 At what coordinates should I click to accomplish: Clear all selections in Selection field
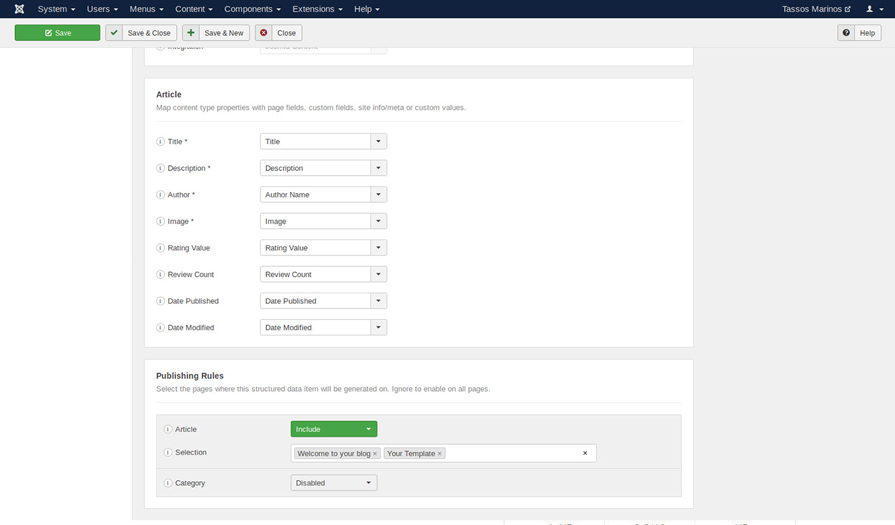585,453
